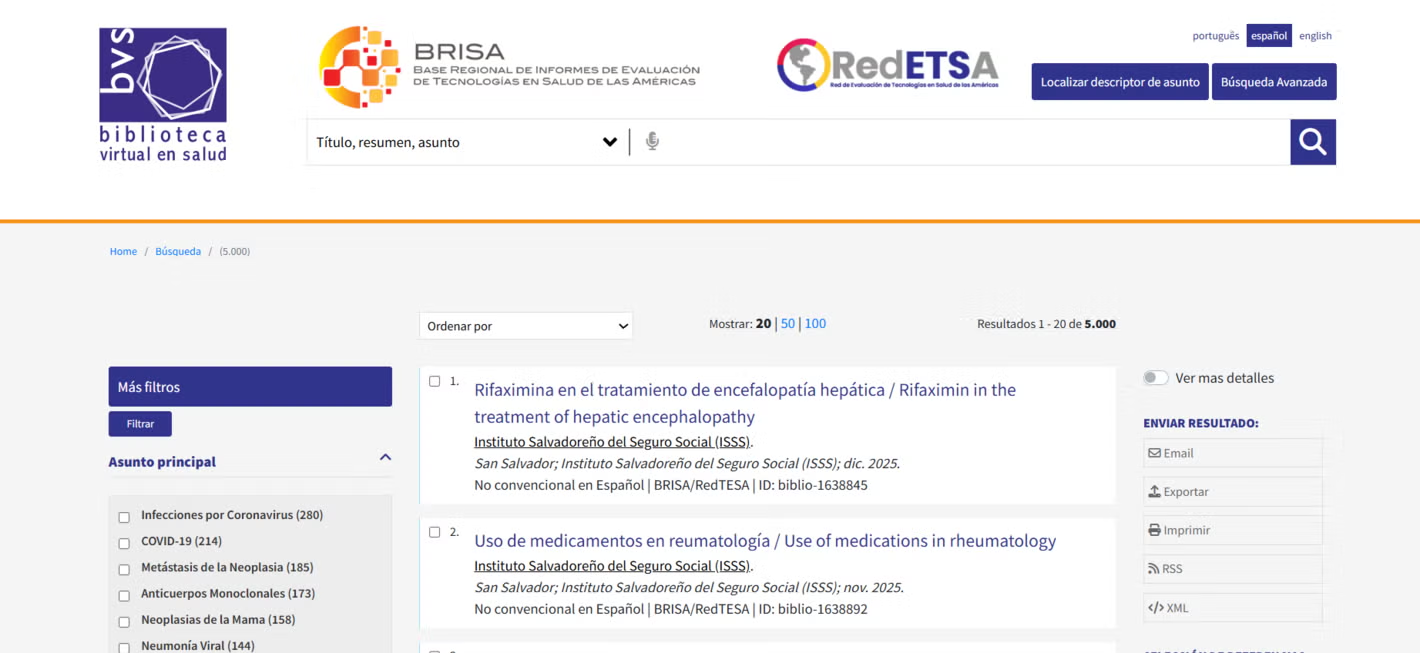Change the site language to português
The width and height of the screenshot is (1420, 653).
coord(1215,35)
